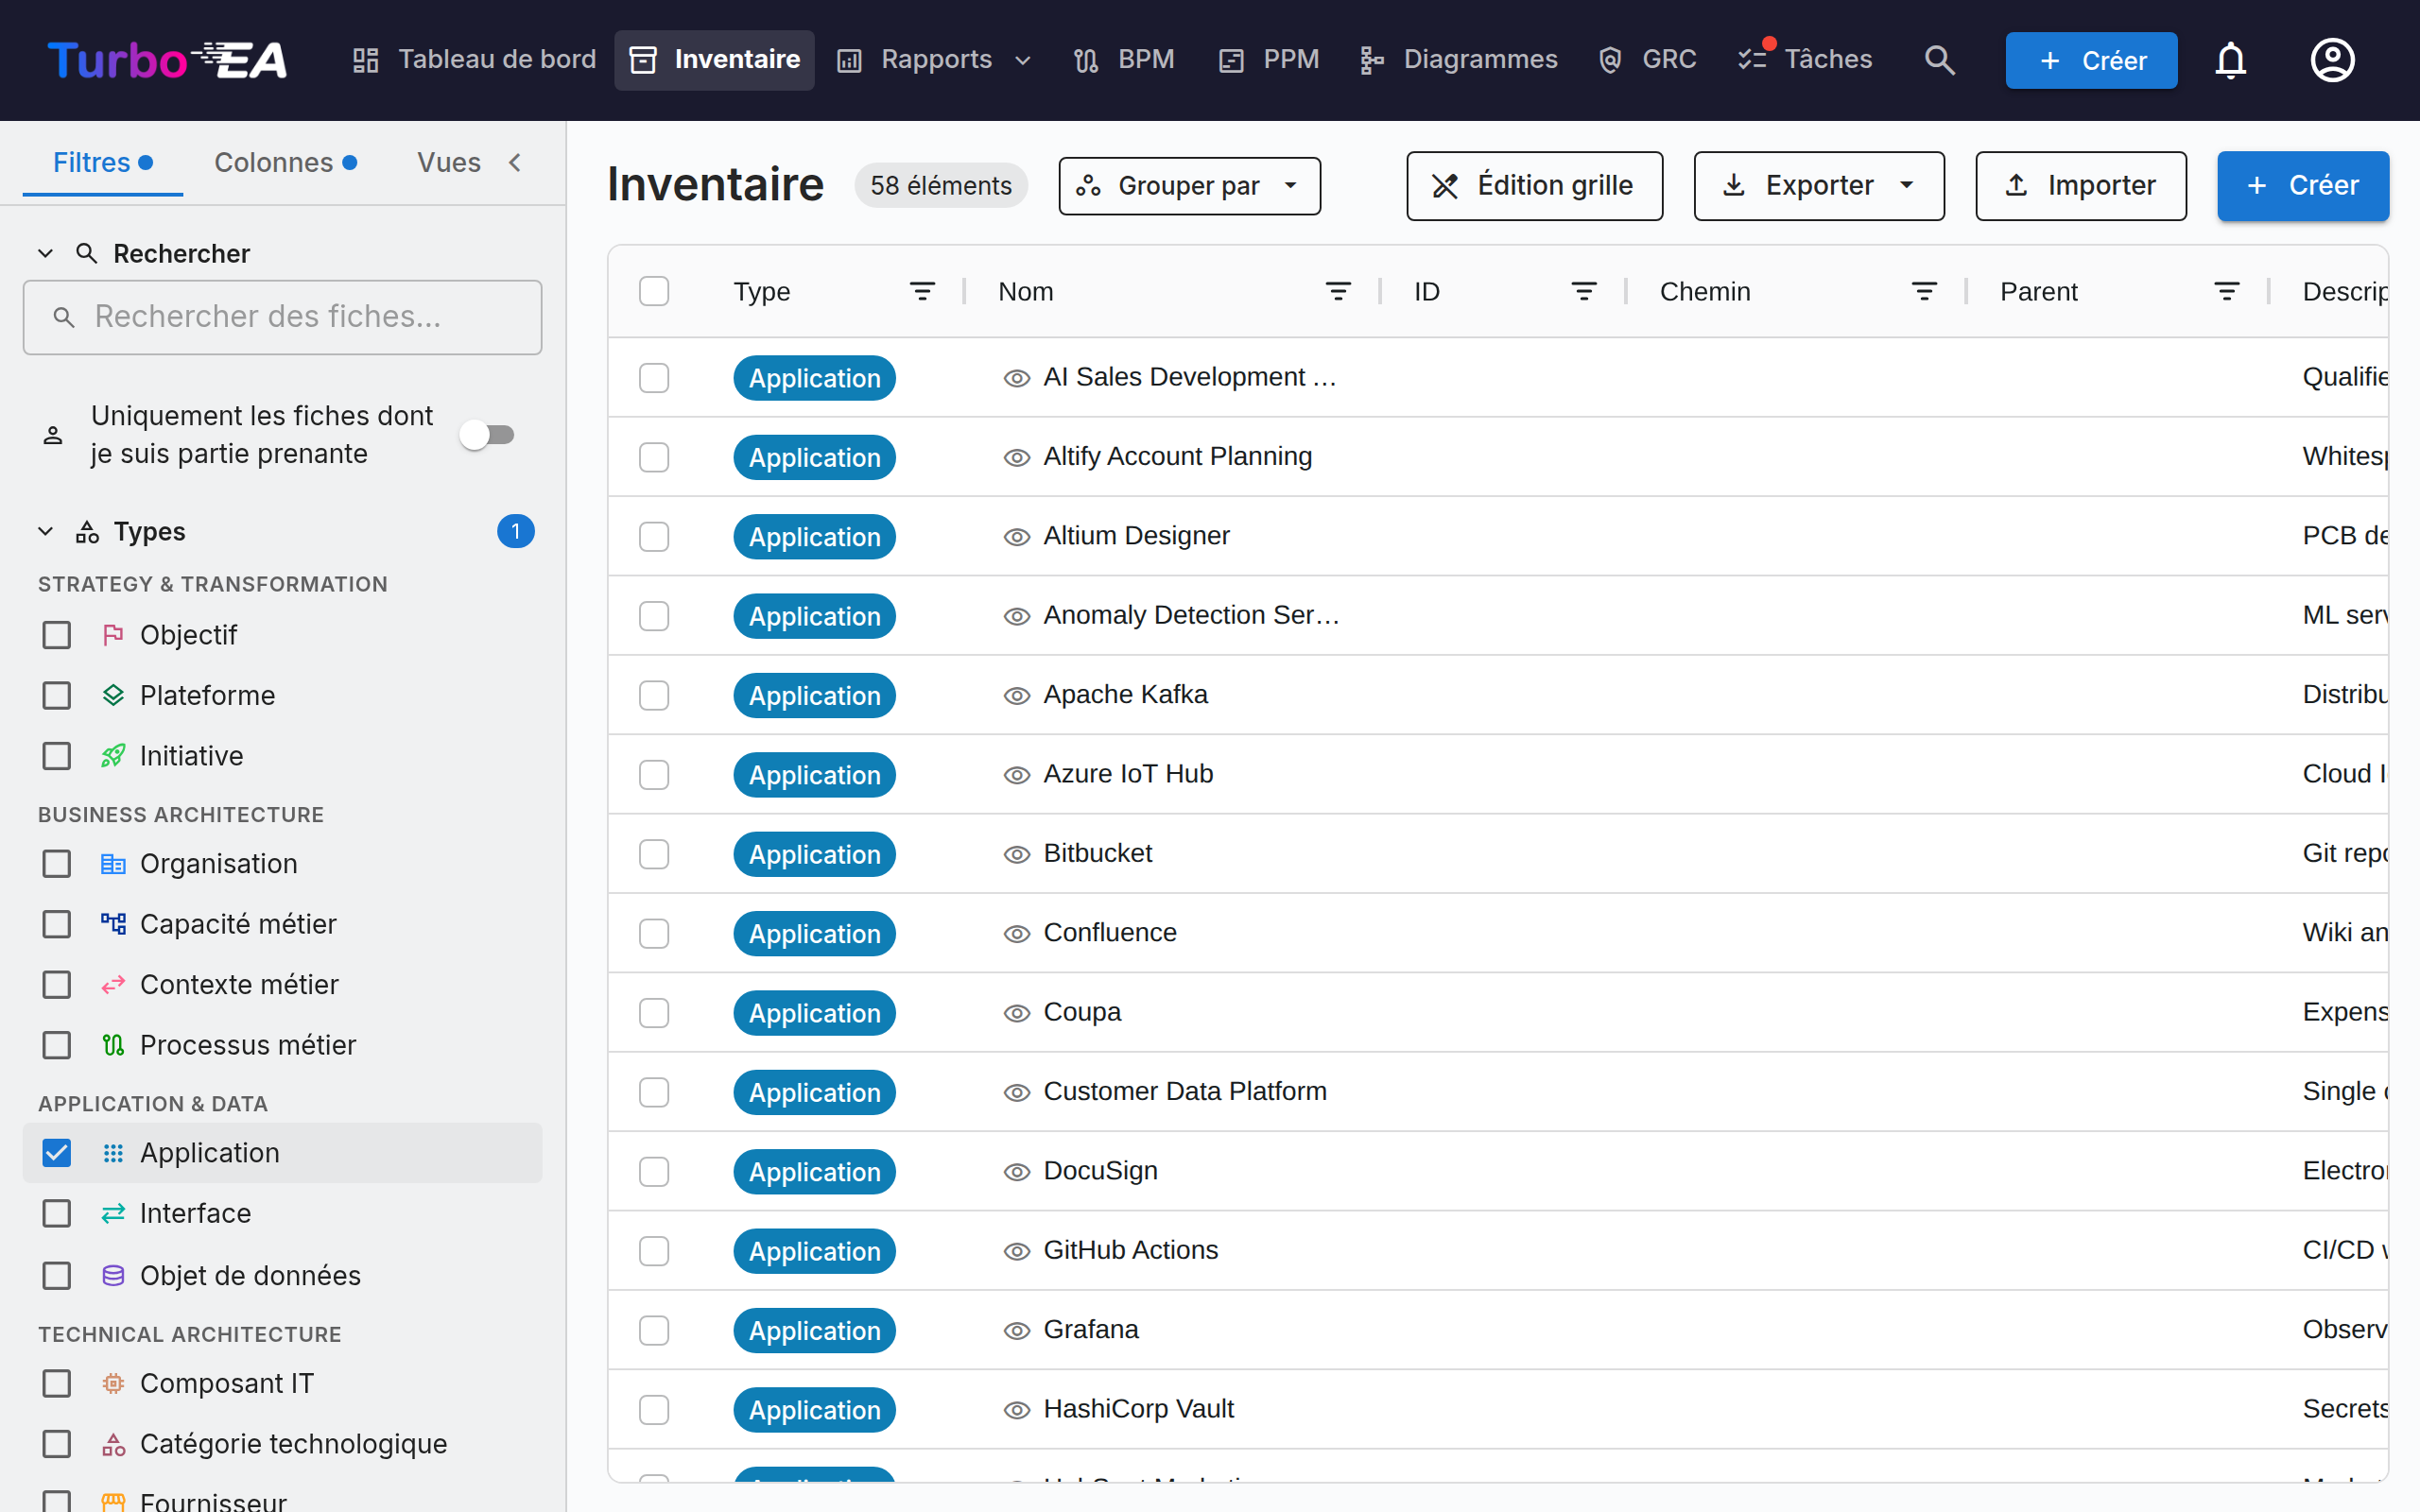Check the Interface type filter
Screen dimensions: 2420x1512
(x=57, y=1213)
